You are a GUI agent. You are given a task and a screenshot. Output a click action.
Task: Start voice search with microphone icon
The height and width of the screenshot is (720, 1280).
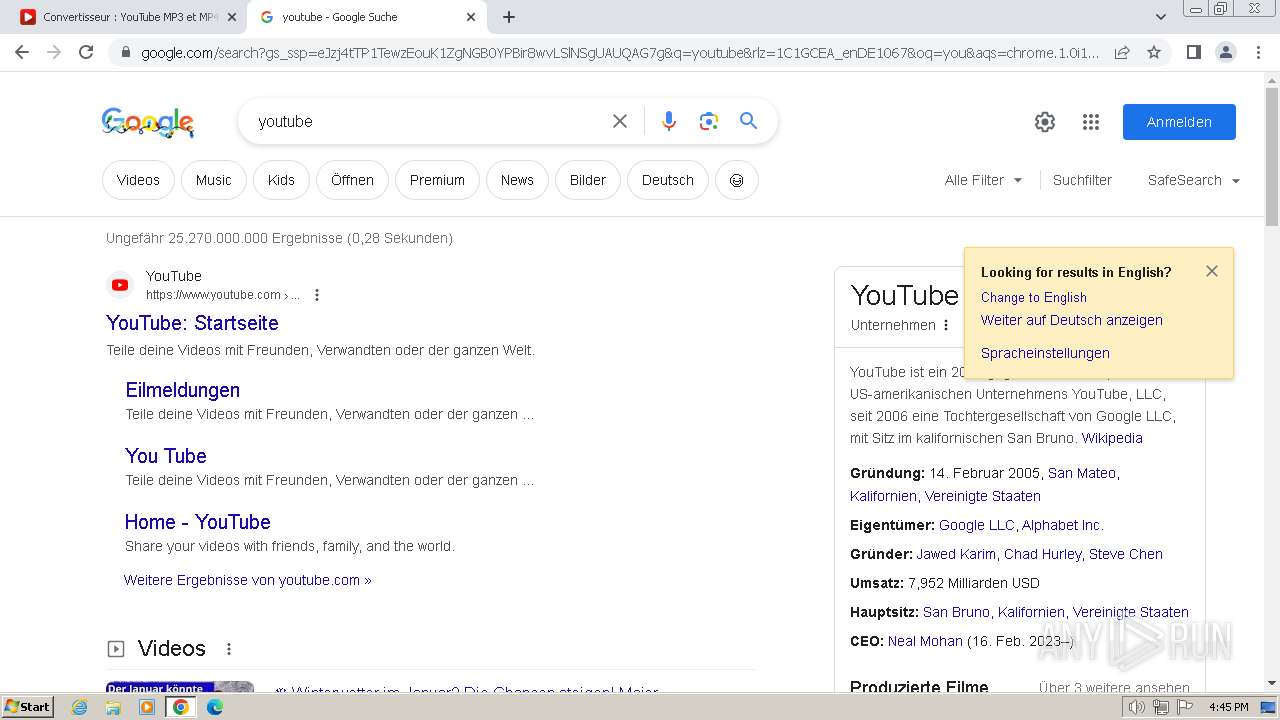[x=669, y=121]
